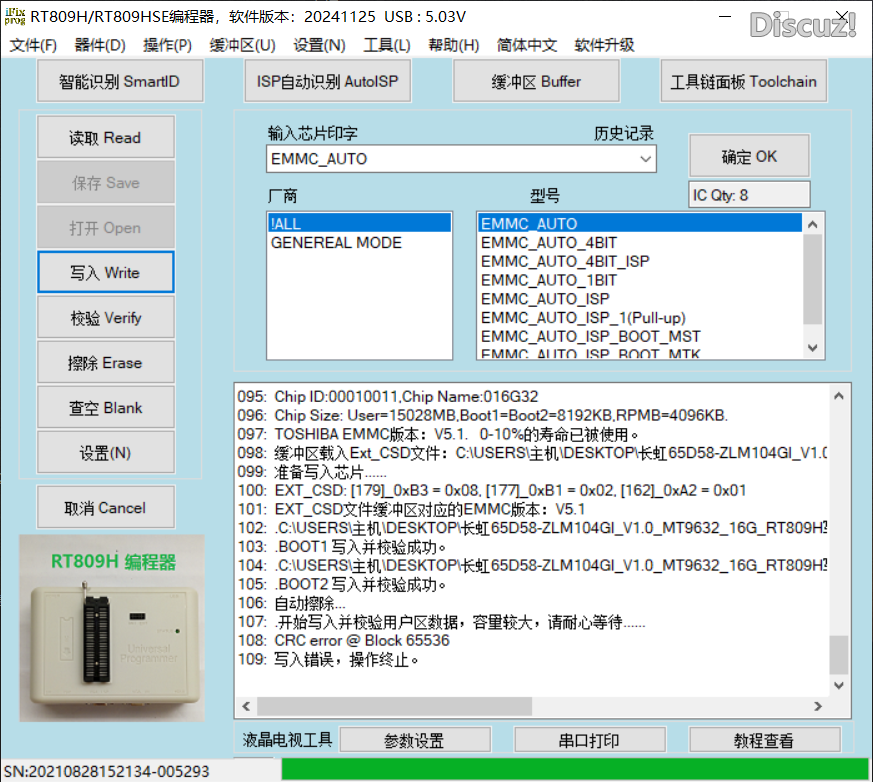Open the 文件(F) menu

pos(34,45)
